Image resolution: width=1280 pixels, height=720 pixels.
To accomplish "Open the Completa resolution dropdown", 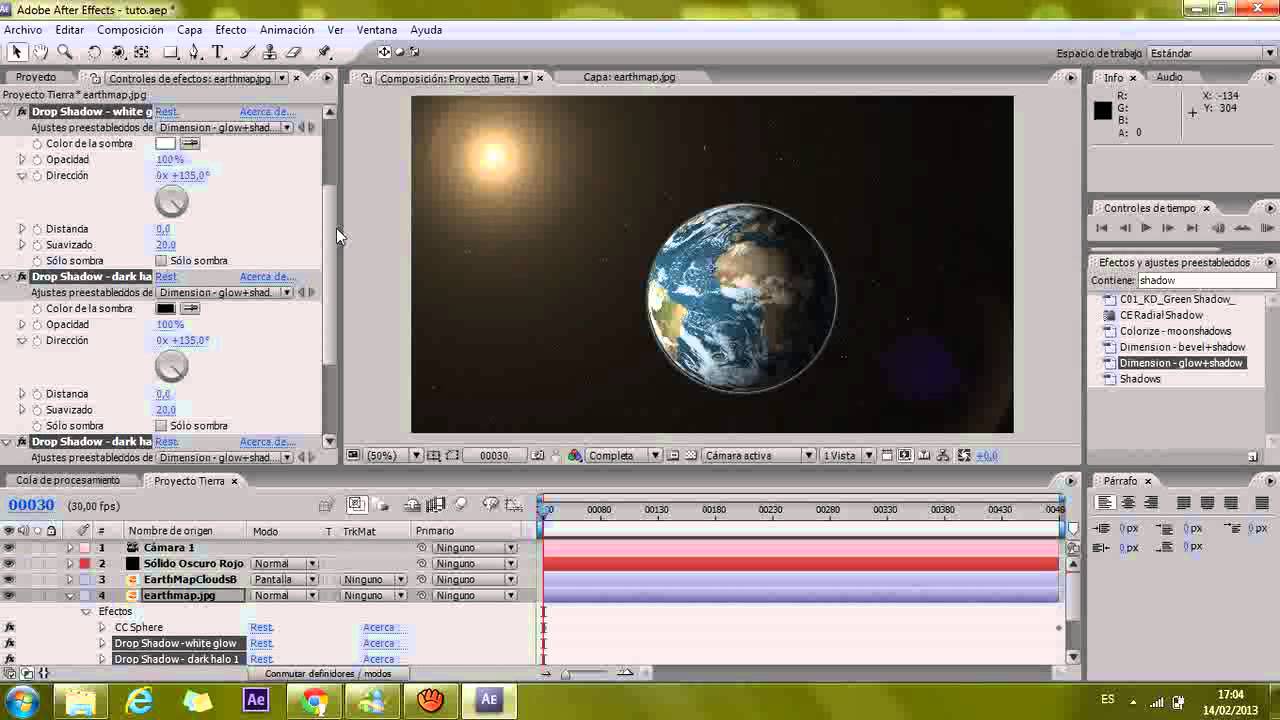I will click(623, 455).
